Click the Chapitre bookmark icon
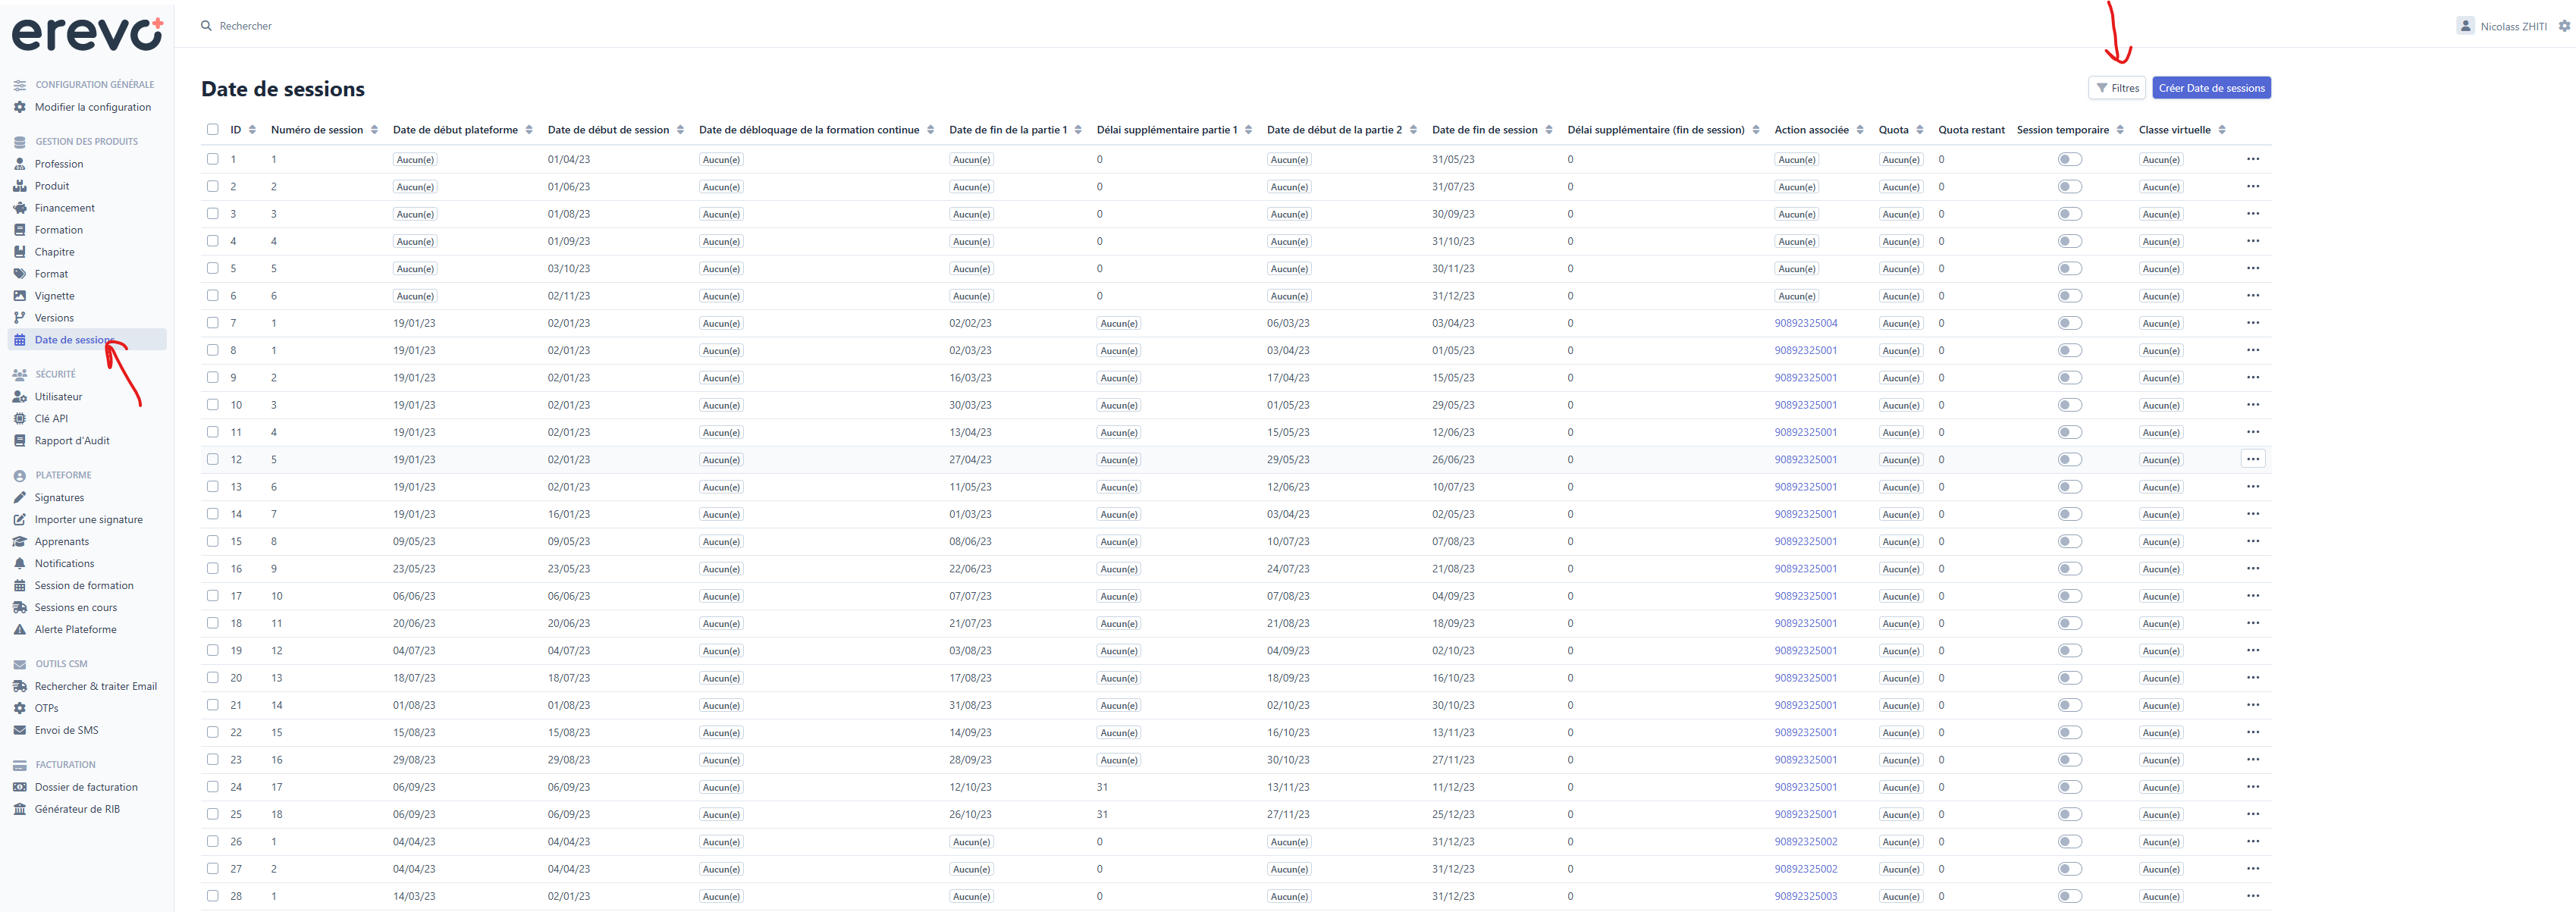The width and height of the screenshot is (2576, 912). pos(19,252)
